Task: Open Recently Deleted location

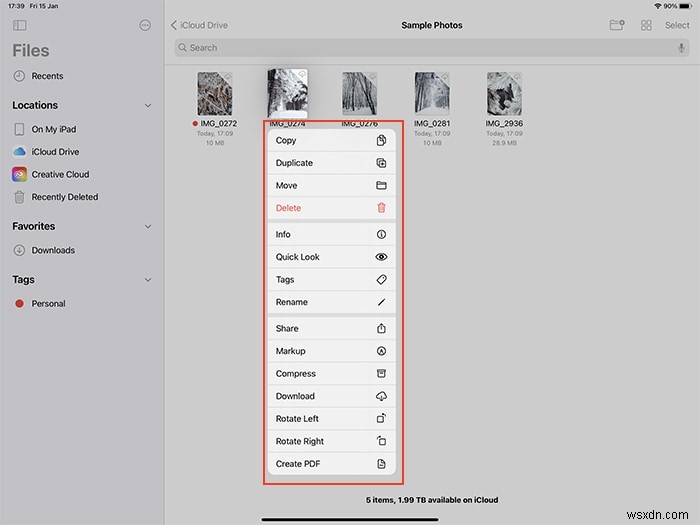Action: tap(65, 197)
